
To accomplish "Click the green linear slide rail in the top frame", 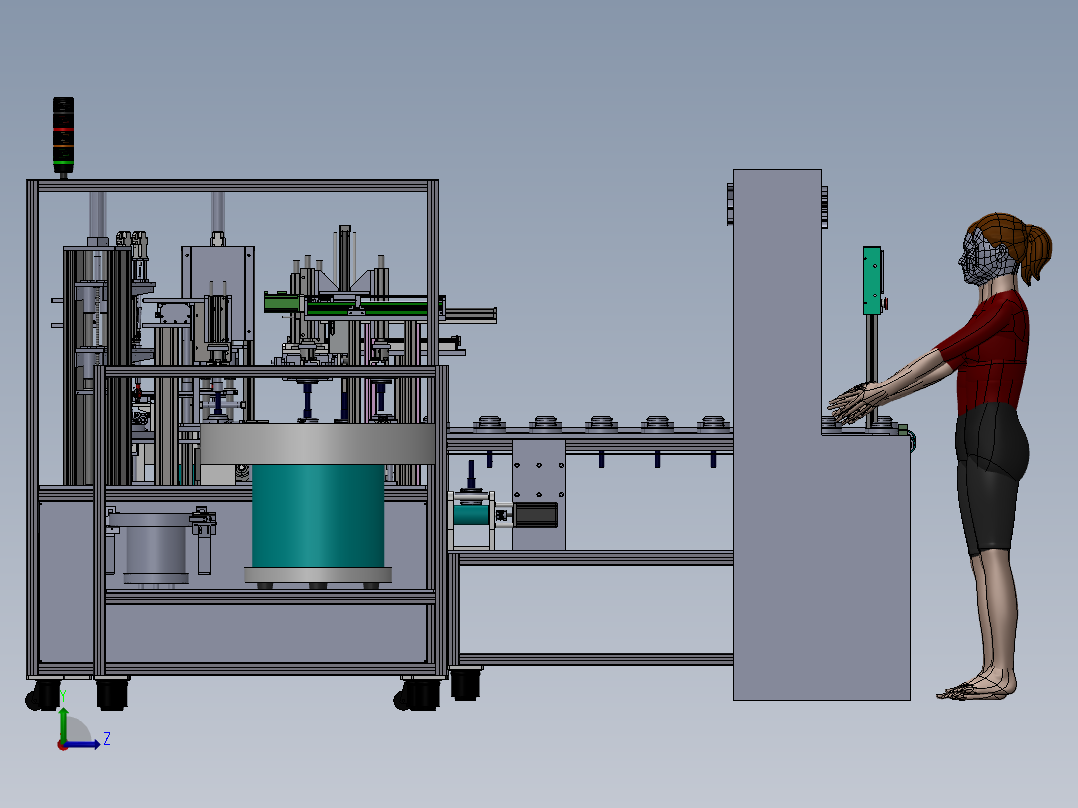I will 354,305.
